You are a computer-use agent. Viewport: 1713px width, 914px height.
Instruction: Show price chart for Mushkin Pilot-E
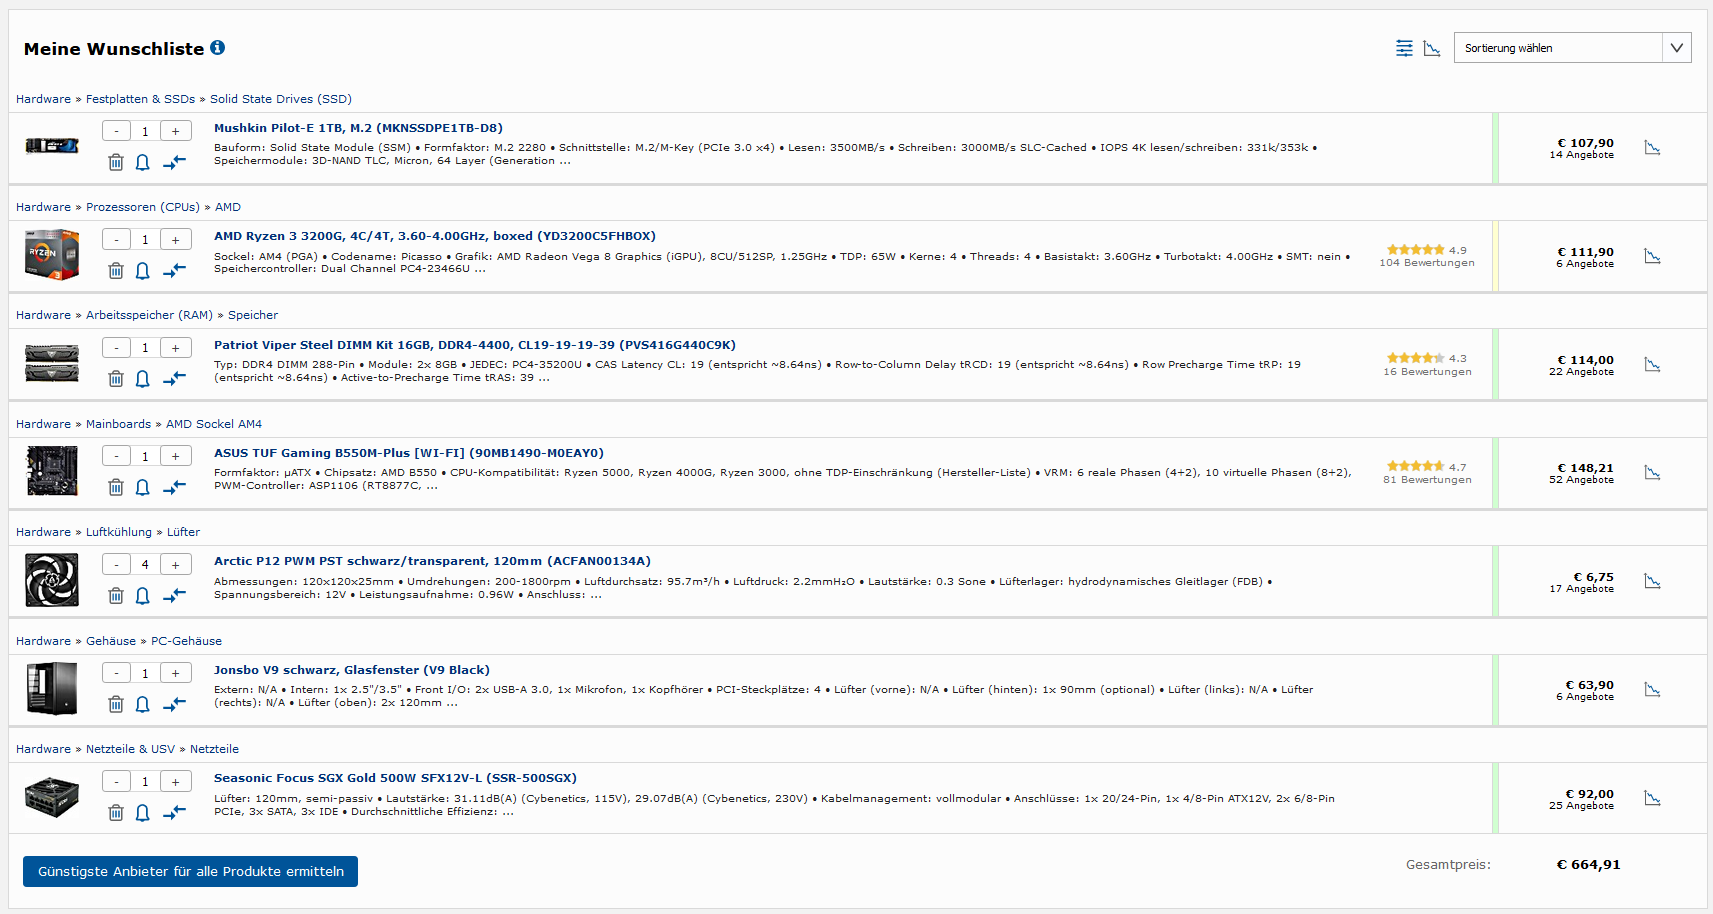[x=1652, y=148]
